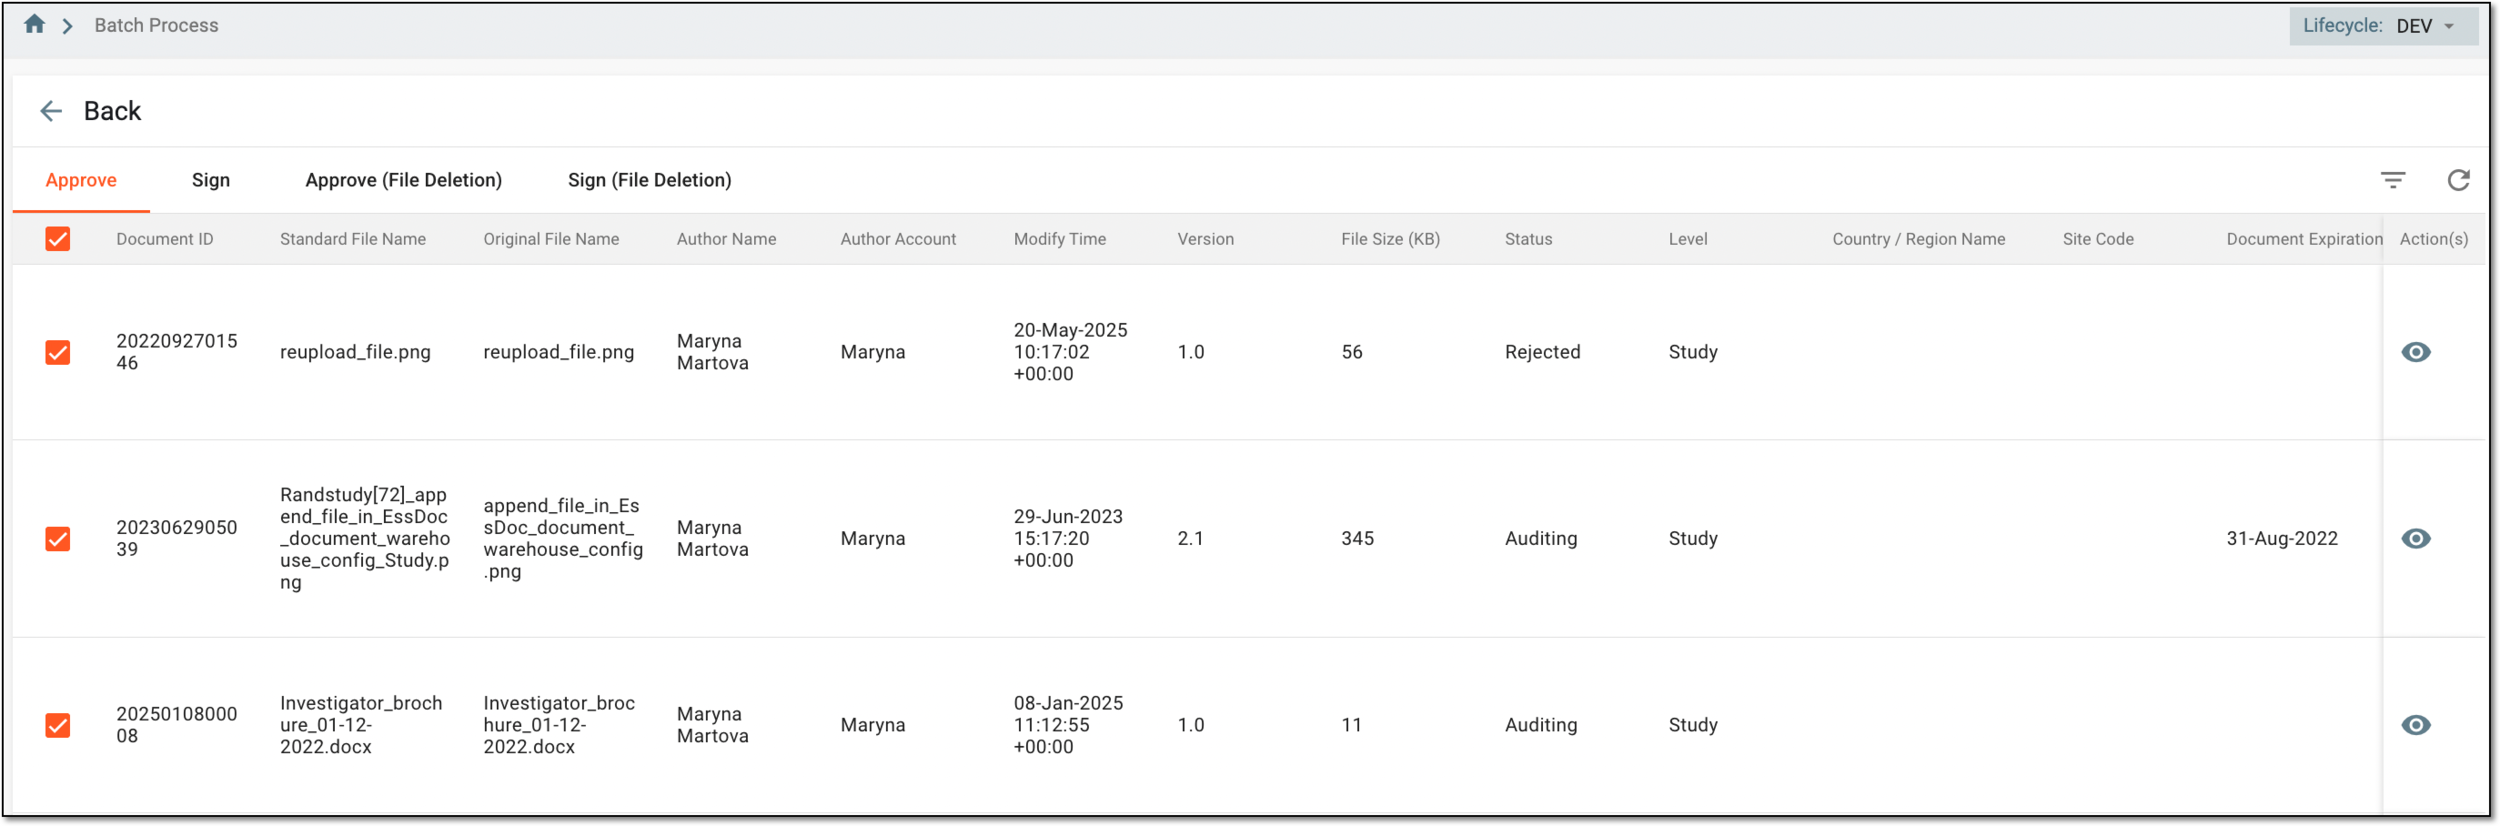Screen dimensions: 2500x826
Task: Uncheck the reupload_file.png row checkbox
Action: pyautogui.click(x=58, y=352)
